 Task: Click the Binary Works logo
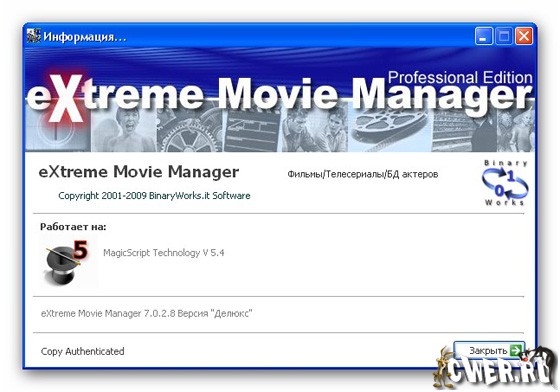[x=505, y=183]
